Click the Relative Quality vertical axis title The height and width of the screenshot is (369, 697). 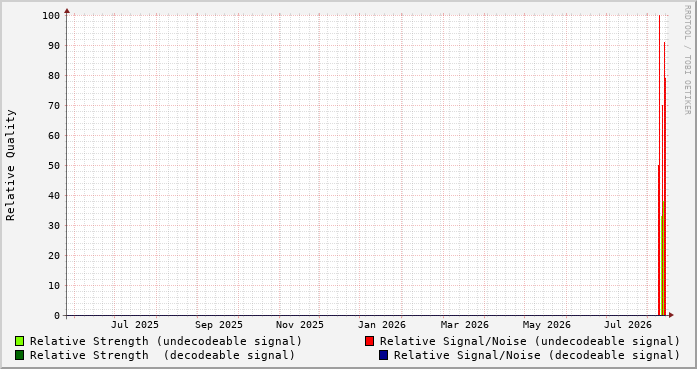click(x=10, y=165)
